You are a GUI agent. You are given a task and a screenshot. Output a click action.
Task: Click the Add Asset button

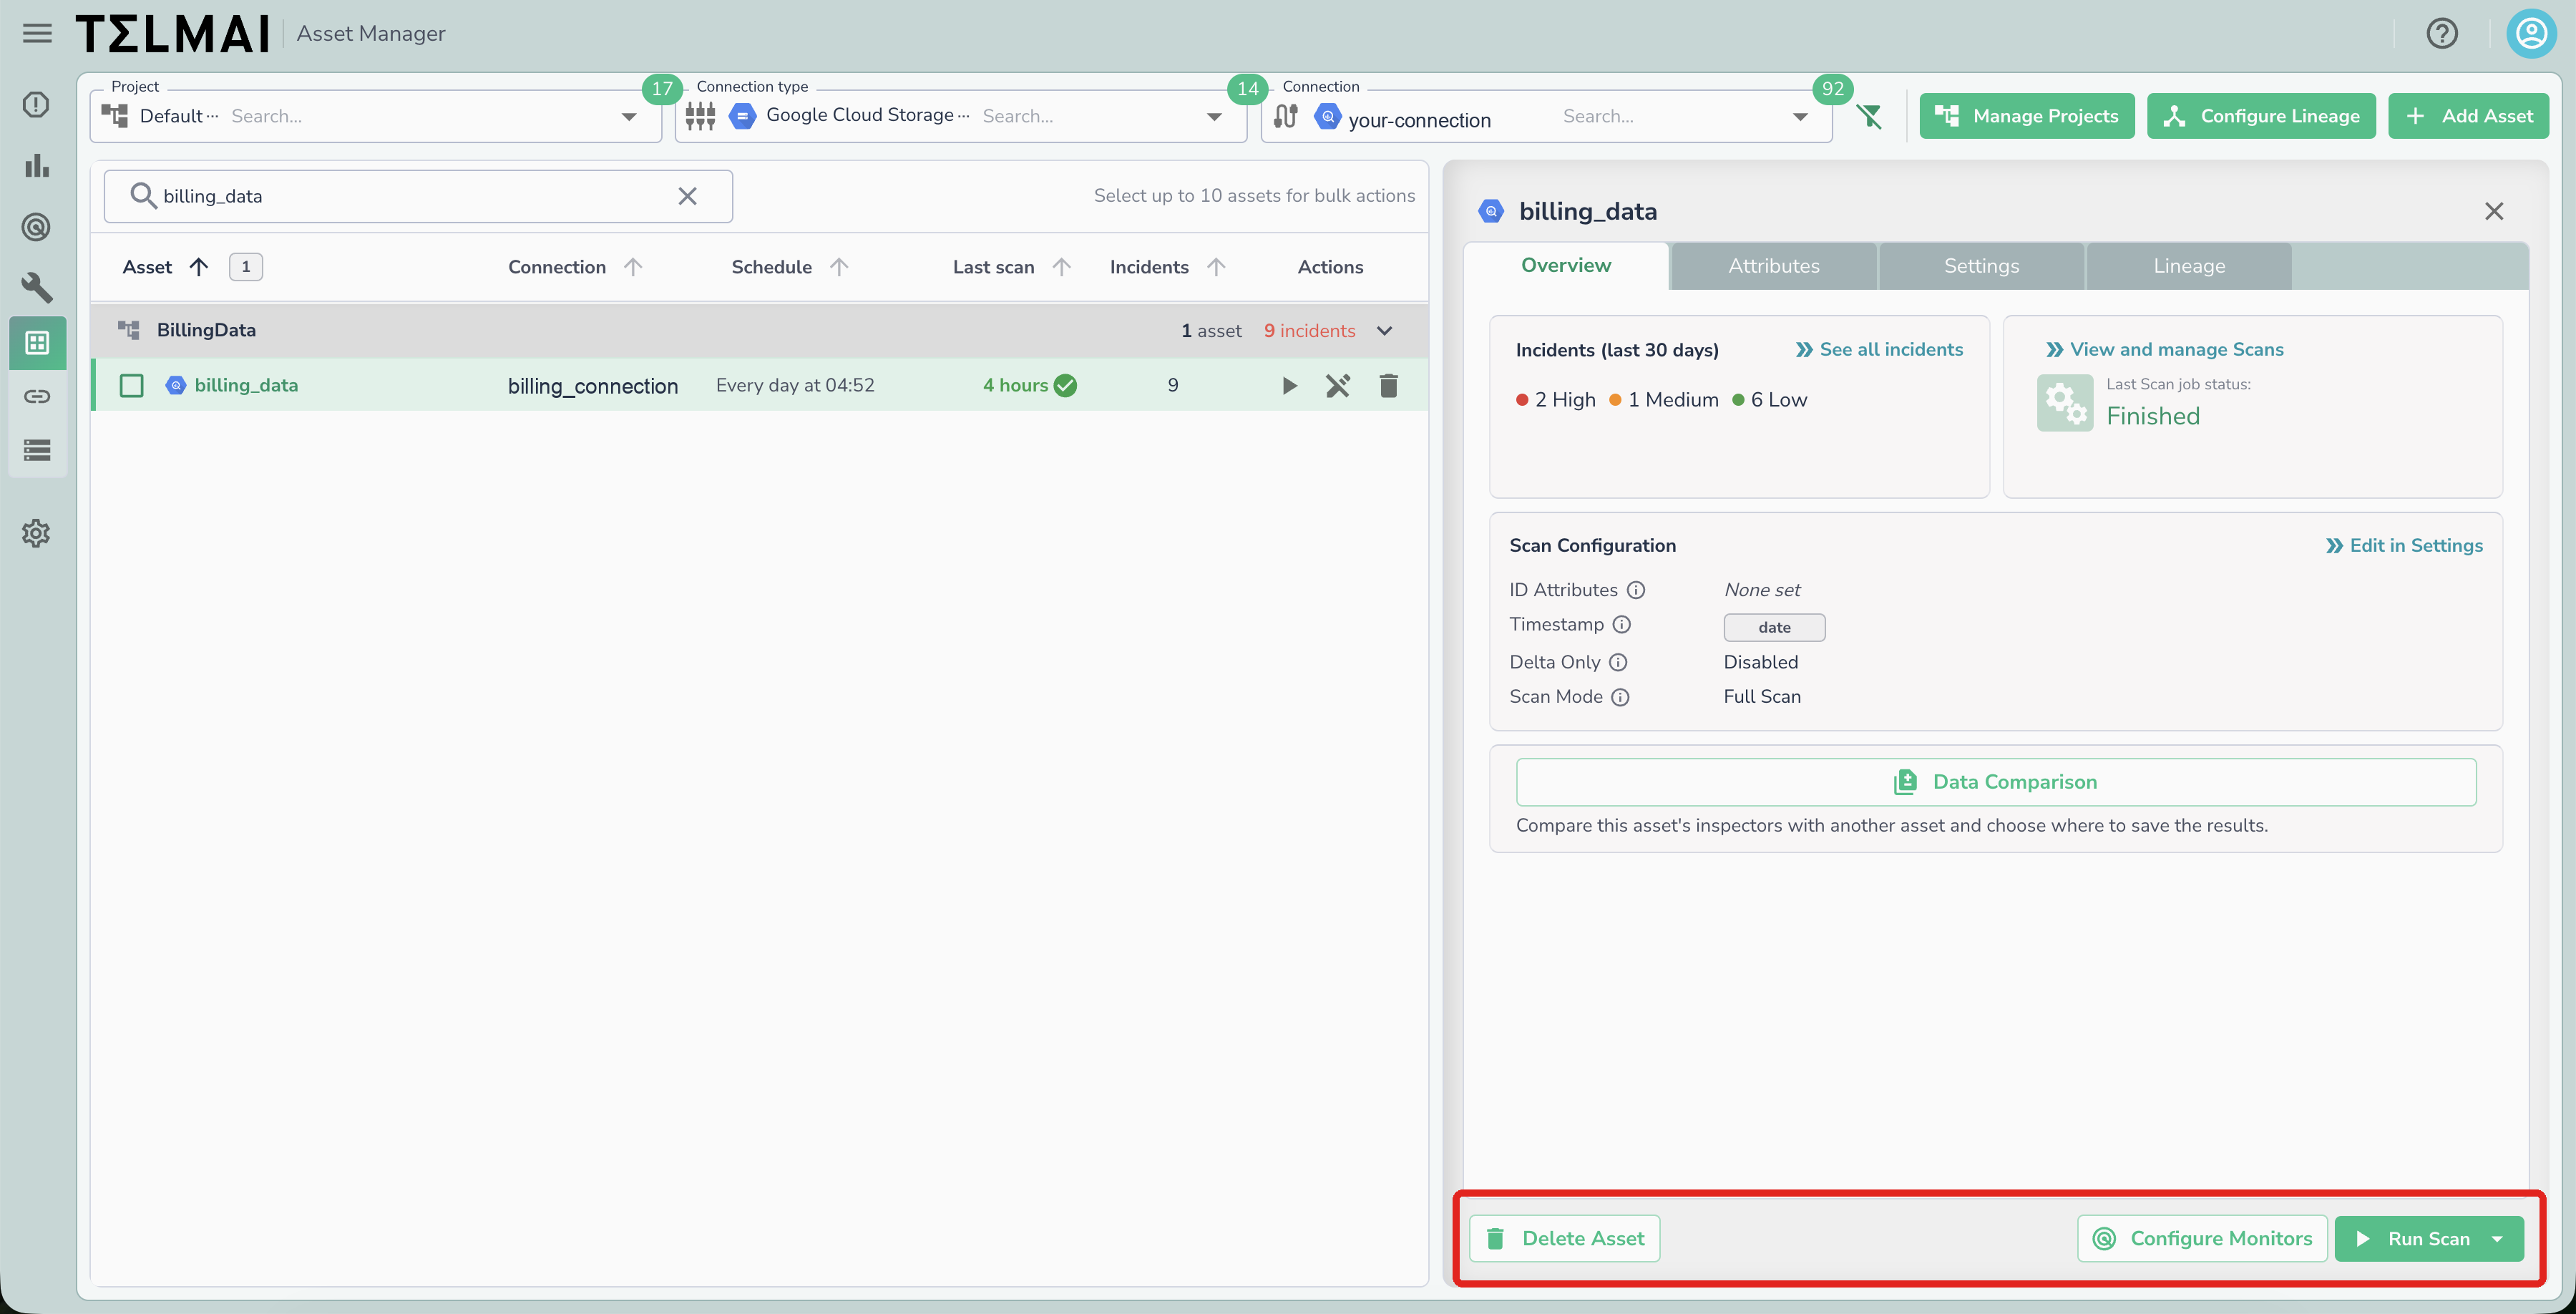(x=2468, y=117)
